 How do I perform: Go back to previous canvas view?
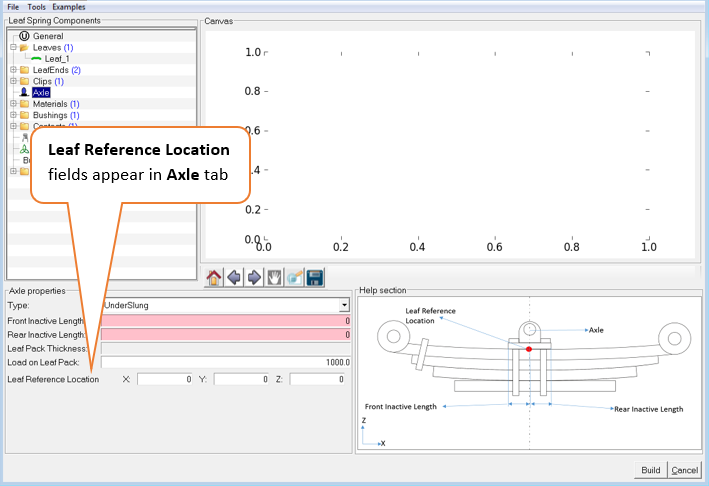[234, 277]
